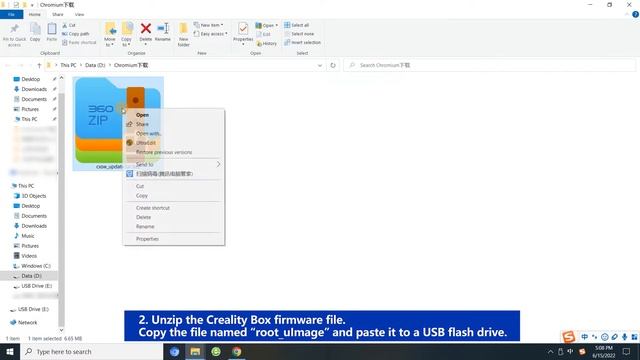This screenshot has height=360, width=640.
Task: Select Quick access Downloads in sidebar
Action: click(x=34, y=89)
